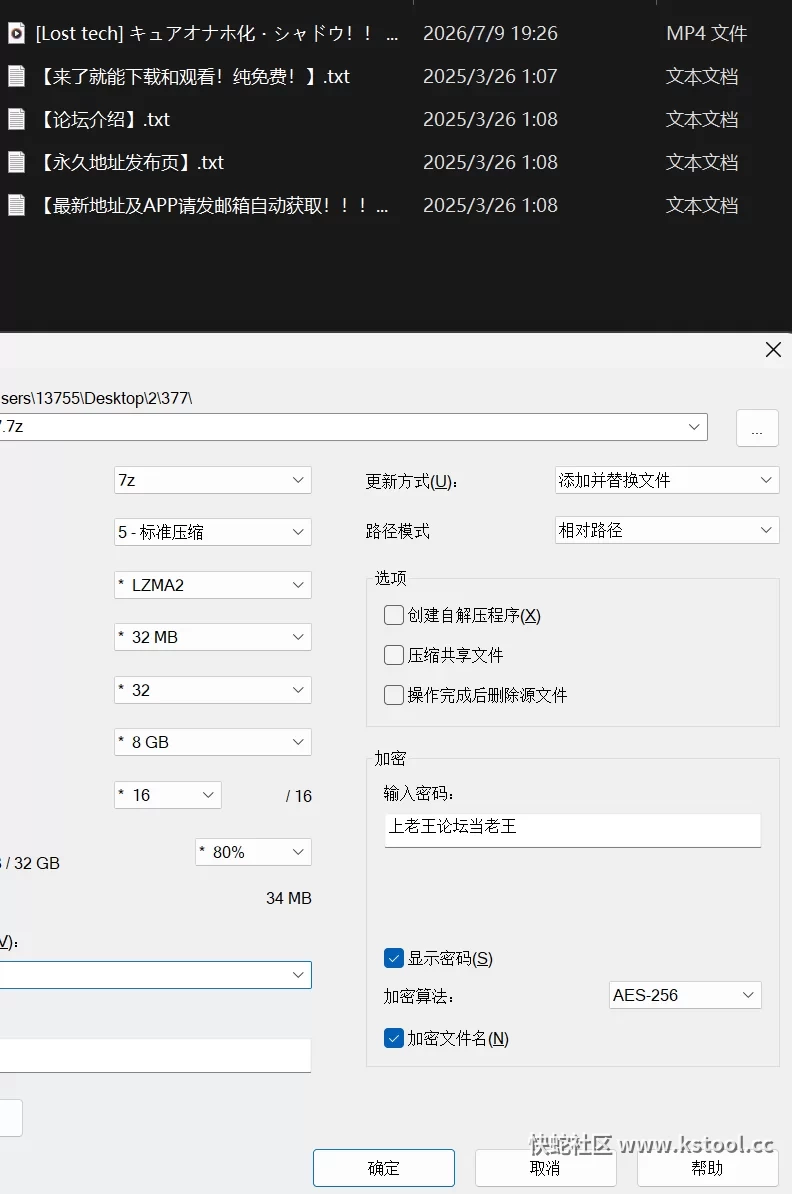Uncheck 显示密码(S) checkbox

pyautogui.click(x=394, y=958)
